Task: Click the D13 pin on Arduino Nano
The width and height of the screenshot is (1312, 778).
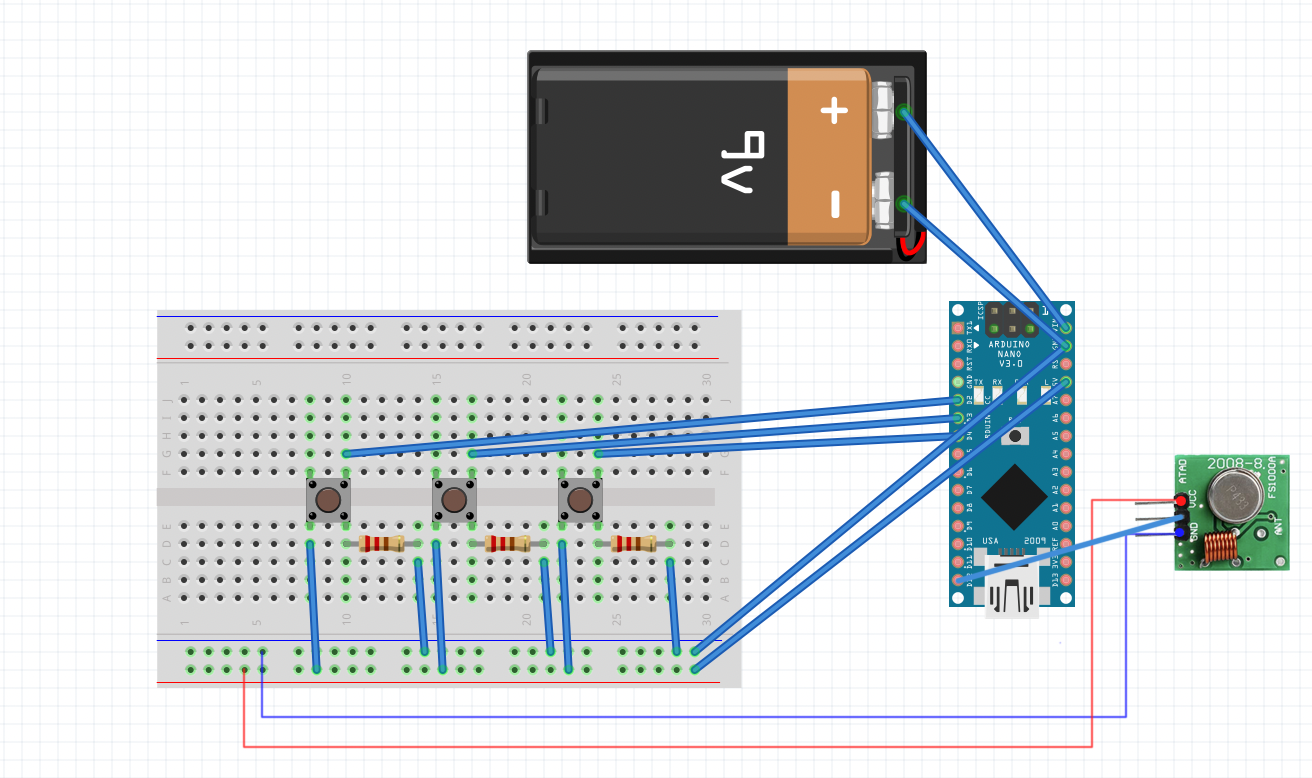Action: coord(1066,579)
